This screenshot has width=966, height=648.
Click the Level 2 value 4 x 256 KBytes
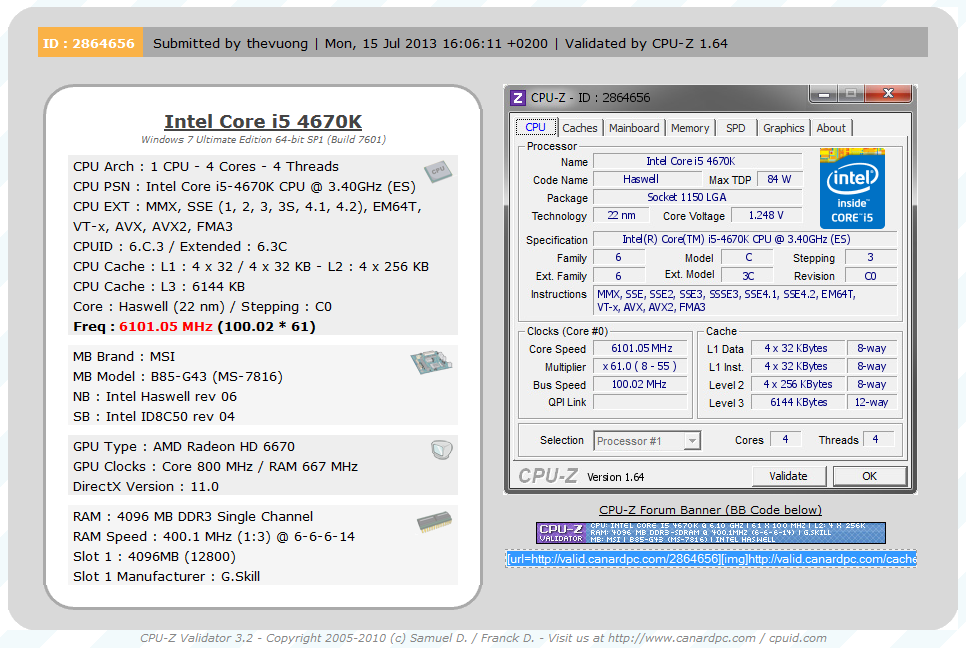tap(796, 384)
